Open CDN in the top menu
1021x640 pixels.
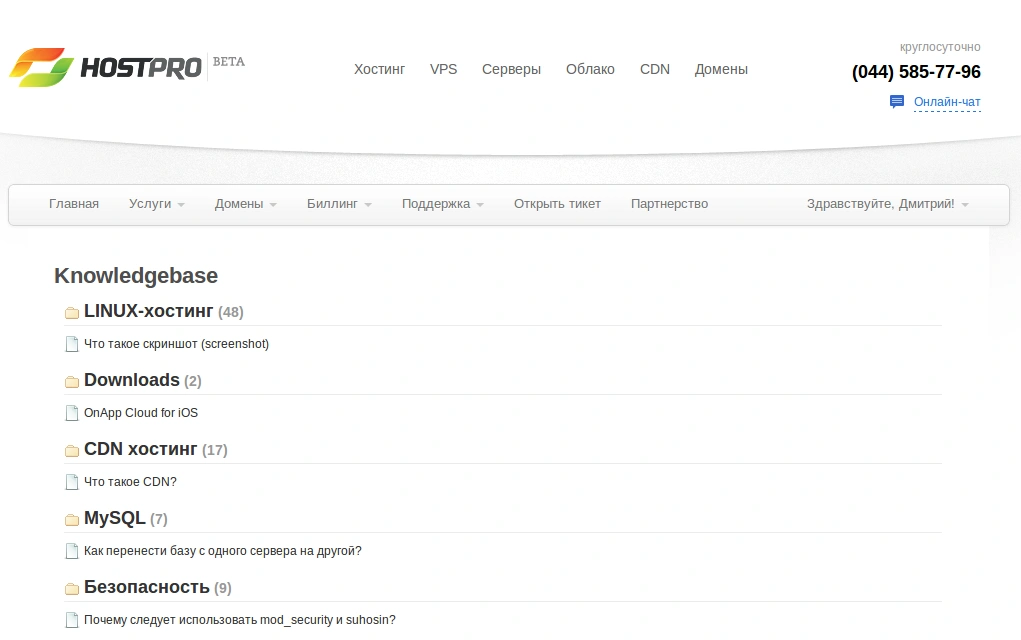point(654,69)
